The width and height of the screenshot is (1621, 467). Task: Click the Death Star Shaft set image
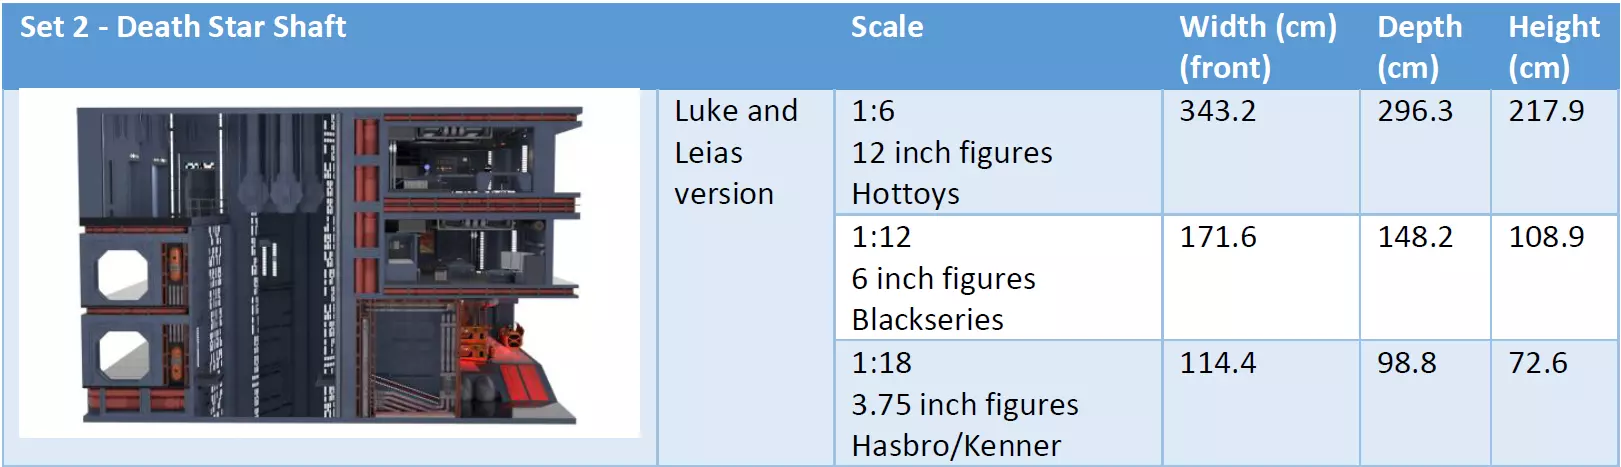tap(329, 263)
